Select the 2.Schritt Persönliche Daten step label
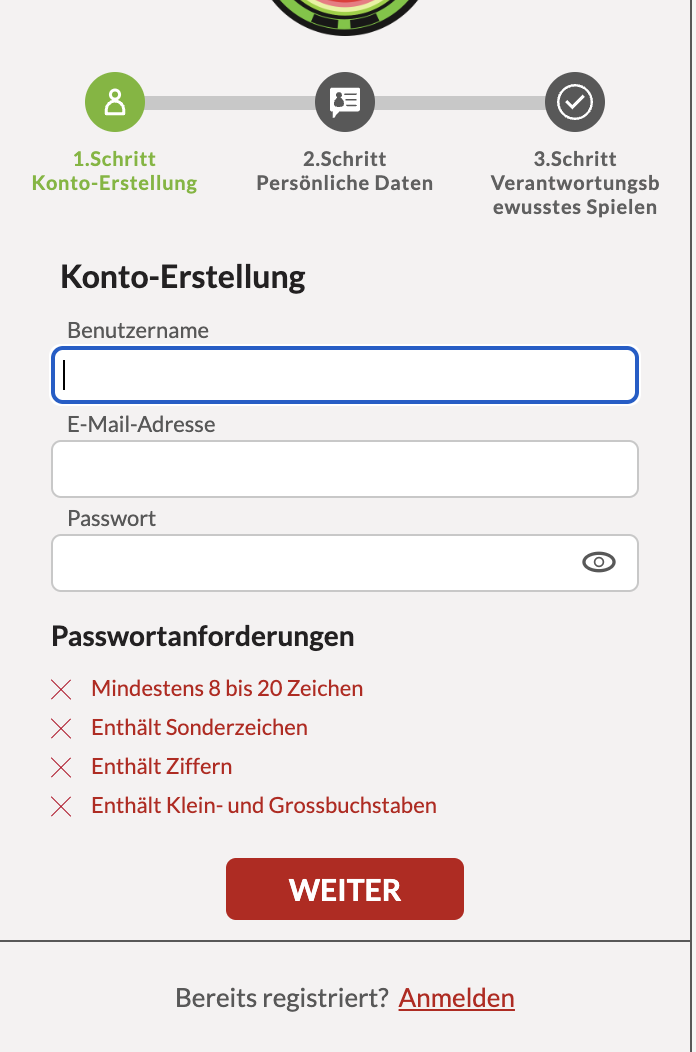The height and width of the screenshot is (1052, 696). tap(345, 171)
